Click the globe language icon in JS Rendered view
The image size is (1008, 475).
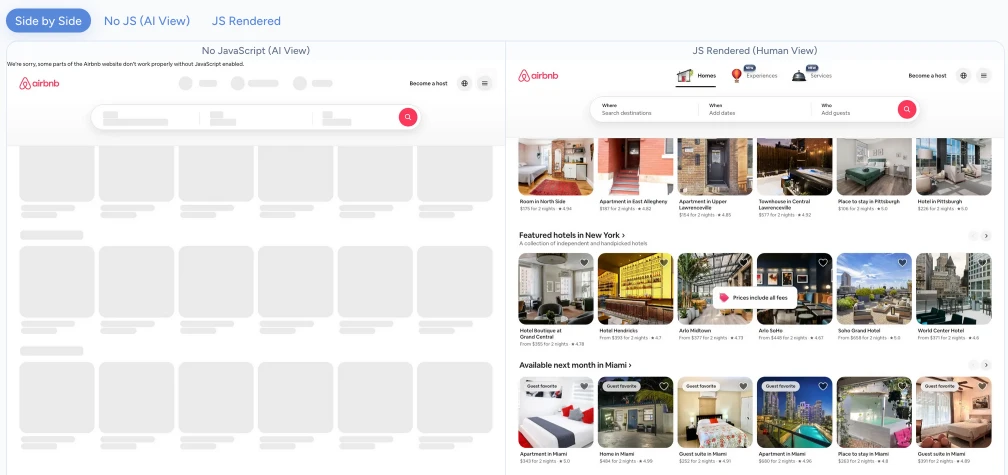tap(963, 76)
